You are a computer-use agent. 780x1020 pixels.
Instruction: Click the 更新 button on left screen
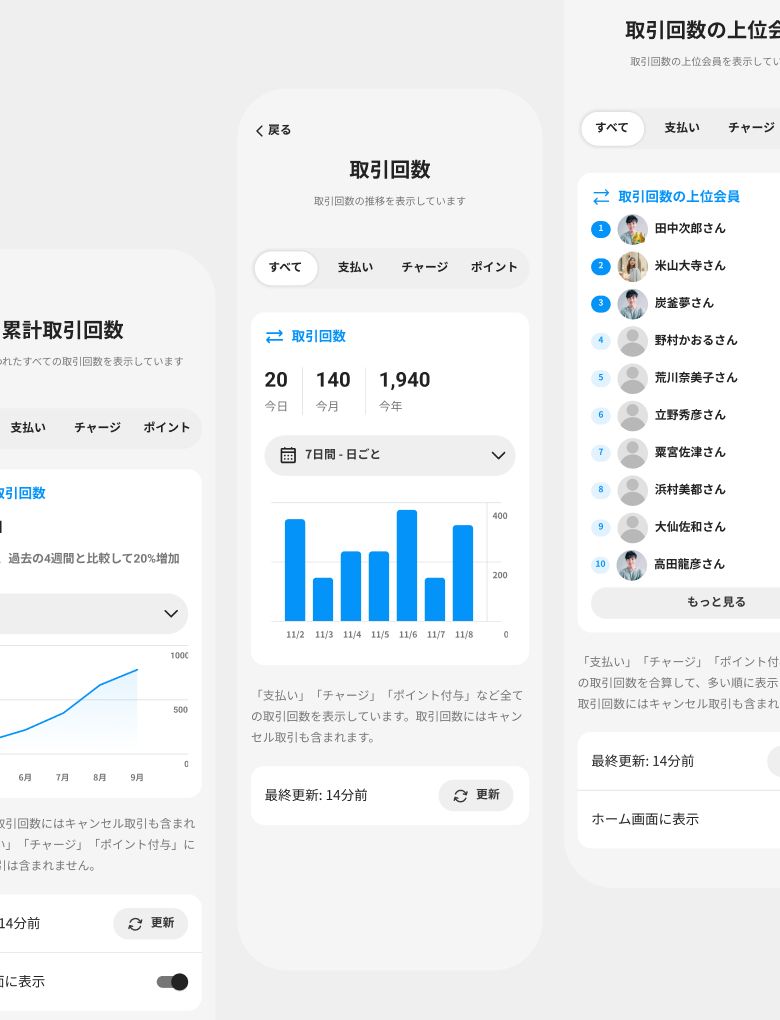[151, 924]
